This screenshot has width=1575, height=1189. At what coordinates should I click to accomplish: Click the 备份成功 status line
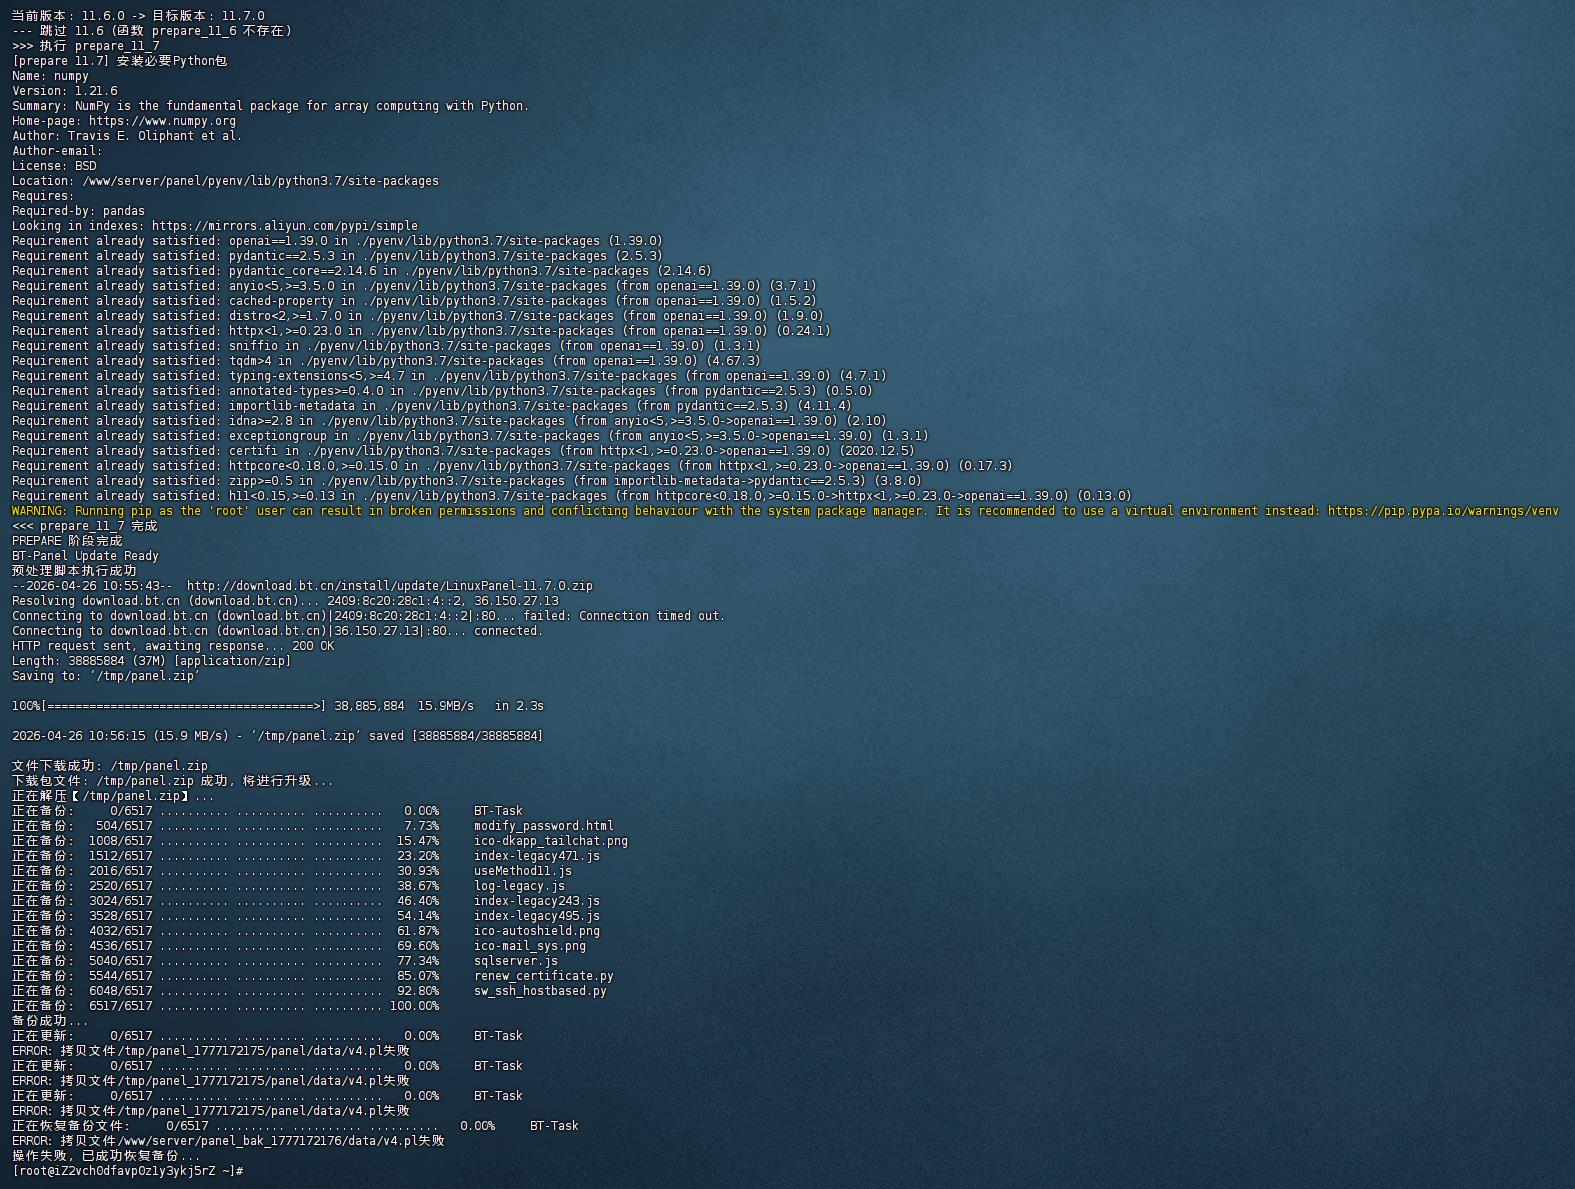click(x=50, y=1021)
